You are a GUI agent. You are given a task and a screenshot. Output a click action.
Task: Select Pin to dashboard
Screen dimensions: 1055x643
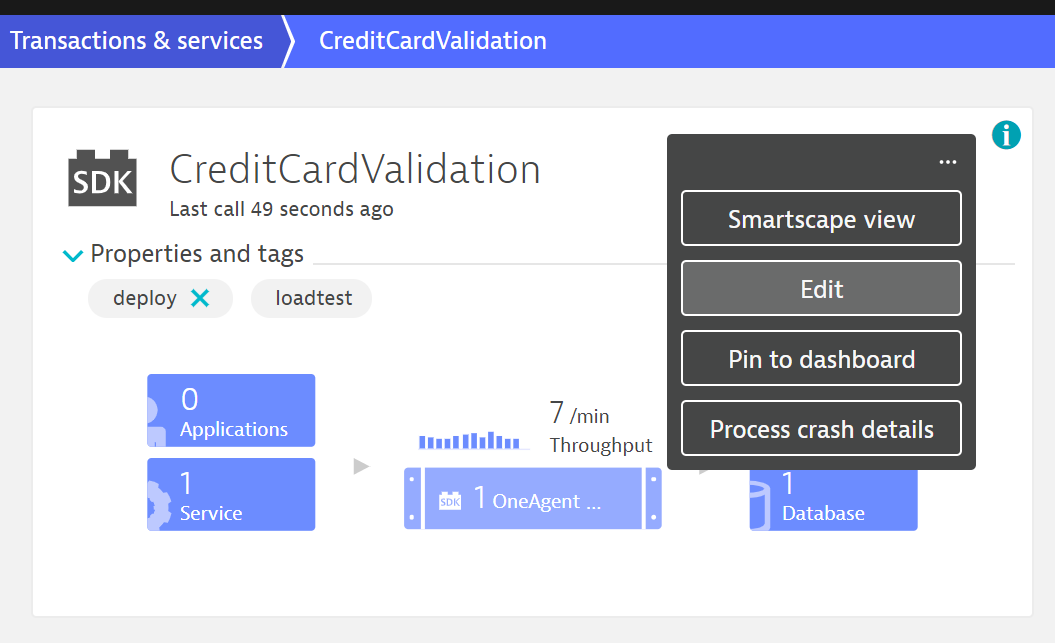coord(821,359)
